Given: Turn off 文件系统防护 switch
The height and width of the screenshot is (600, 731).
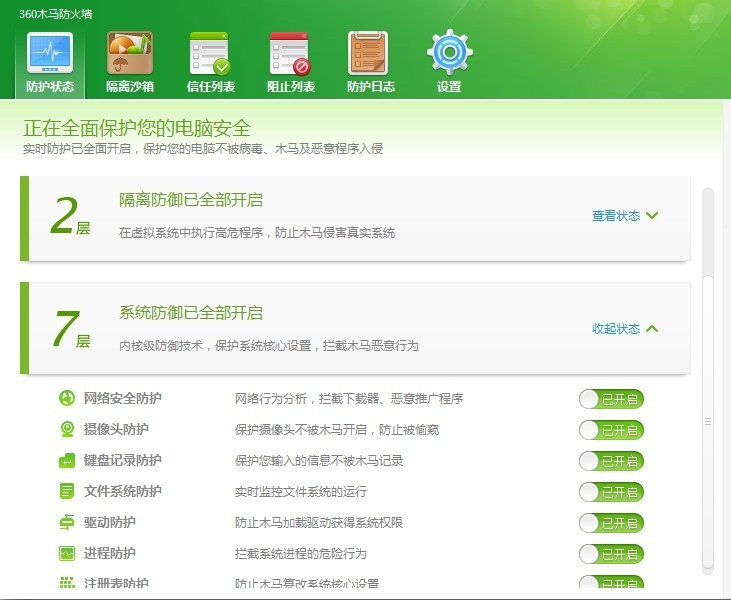Looking at the screenshot, I should coord(611,492).
